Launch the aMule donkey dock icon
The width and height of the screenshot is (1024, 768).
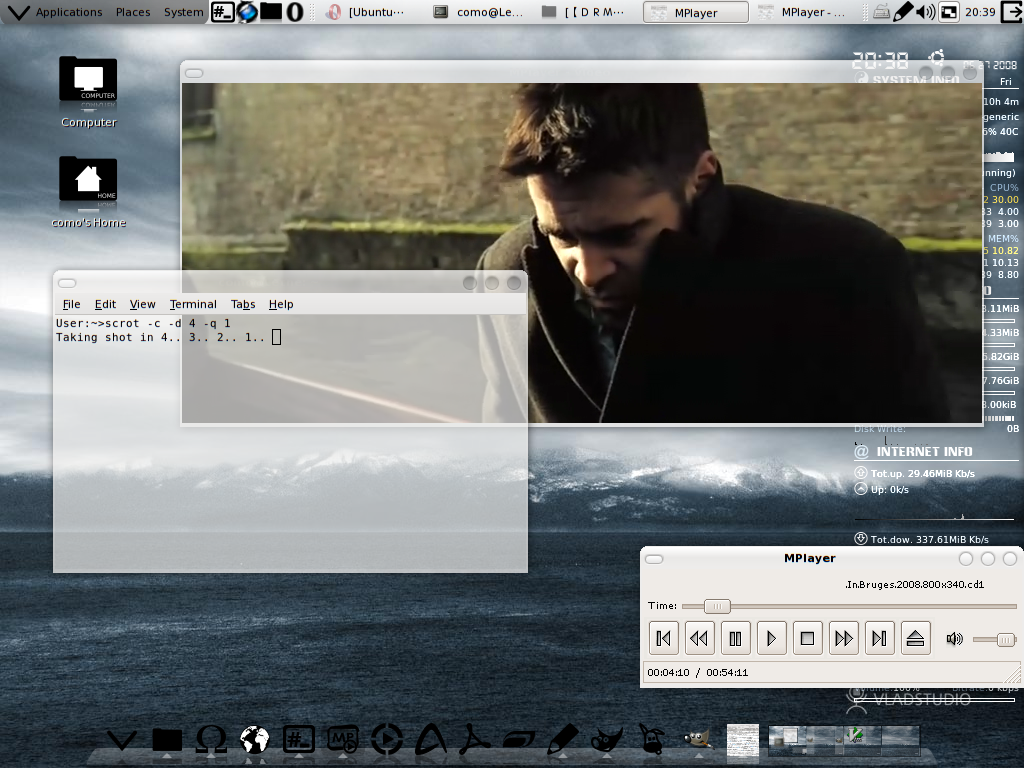651,739
